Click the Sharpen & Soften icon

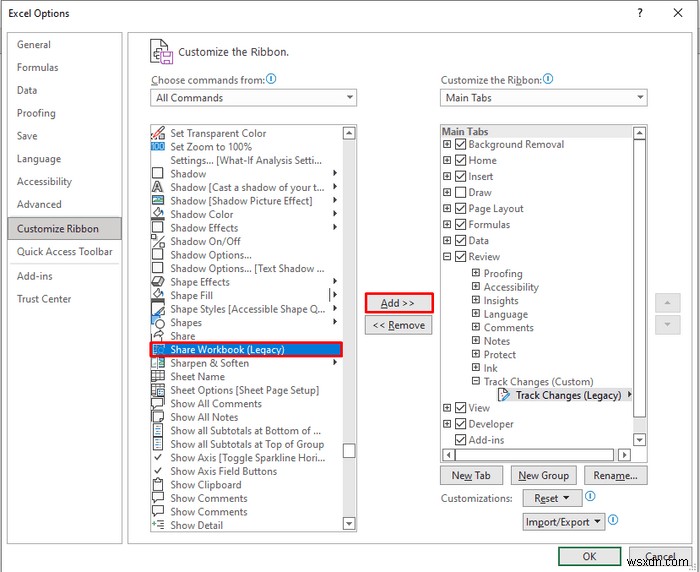[x=158, y=363]
